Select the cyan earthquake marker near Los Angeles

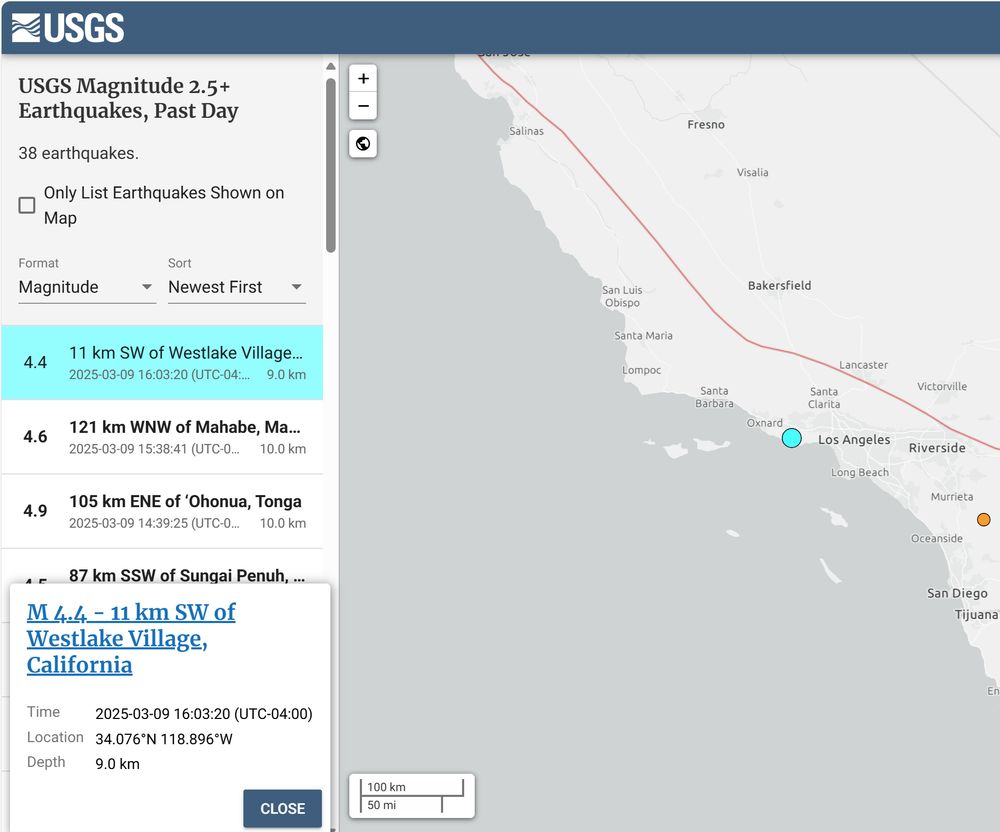tap(791, 438)
